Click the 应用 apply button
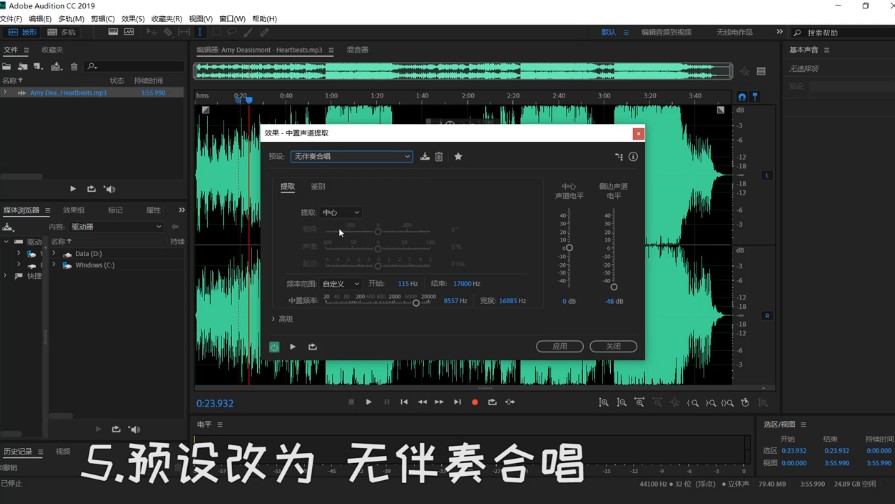 click(x=559, y=346)
